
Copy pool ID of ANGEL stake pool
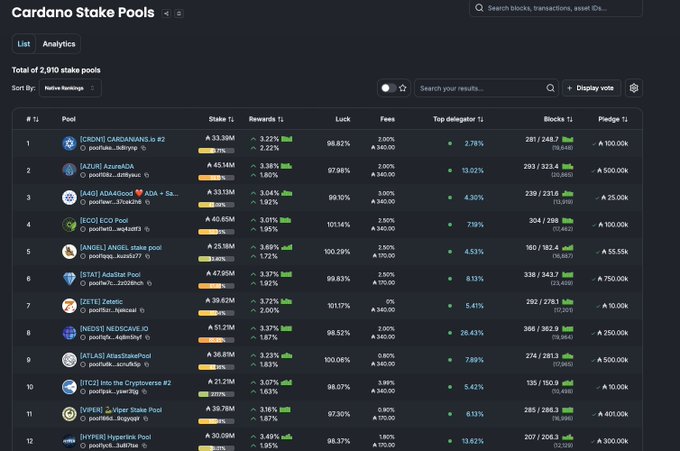(147, 256)
